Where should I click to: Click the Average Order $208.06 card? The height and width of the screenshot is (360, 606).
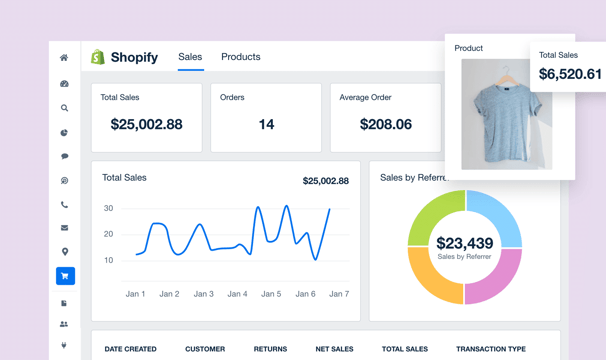385,118
